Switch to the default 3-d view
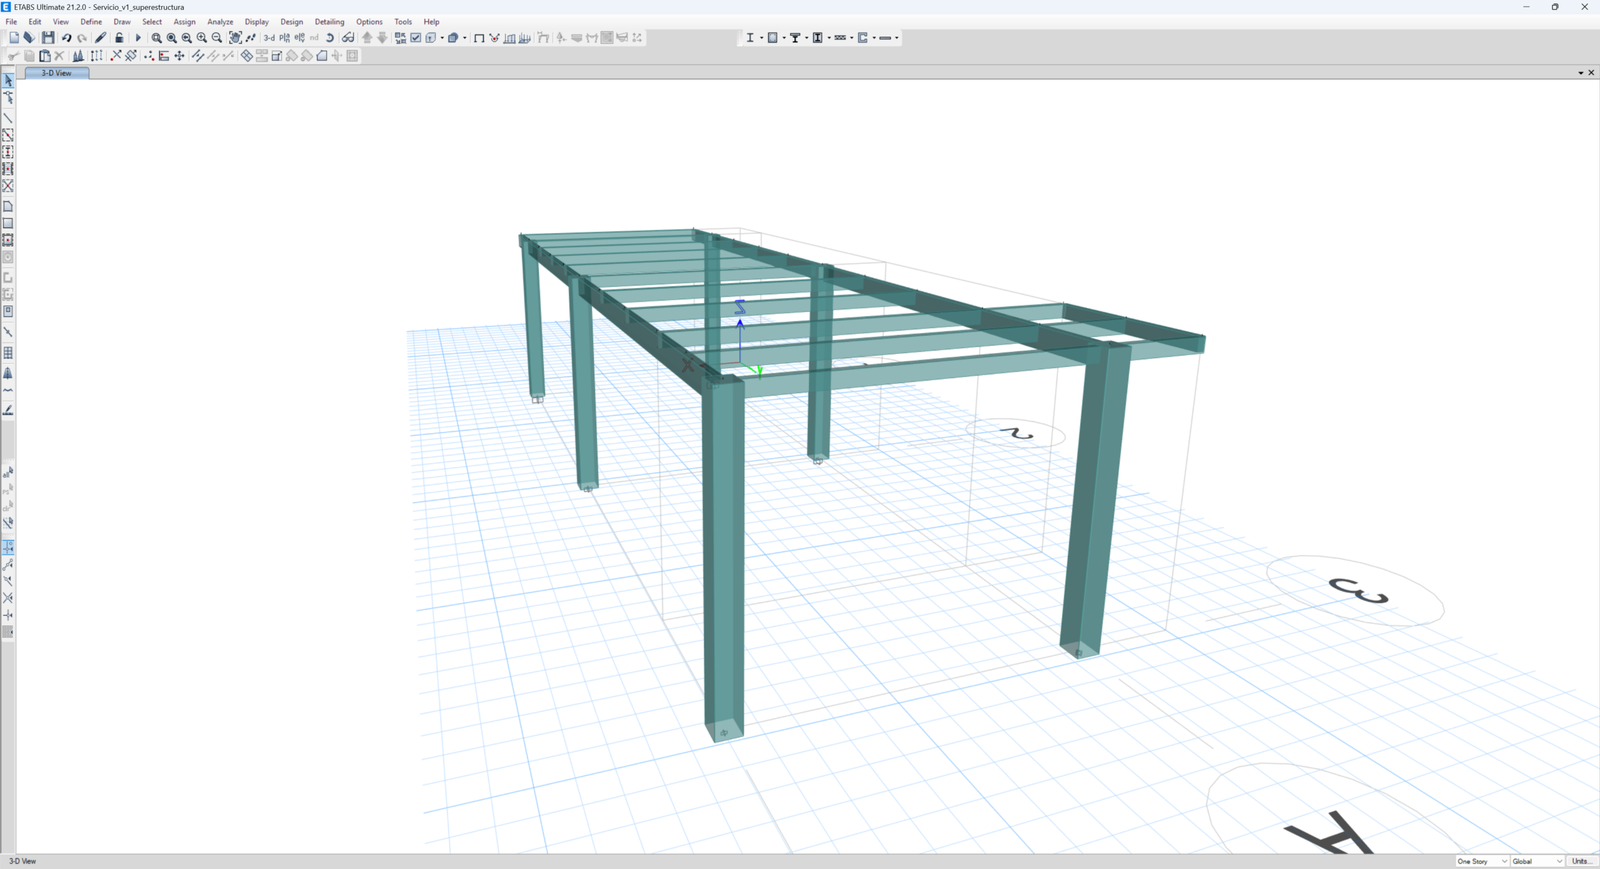This screenshot has height=869, width=1600. (x=269, y=38)
